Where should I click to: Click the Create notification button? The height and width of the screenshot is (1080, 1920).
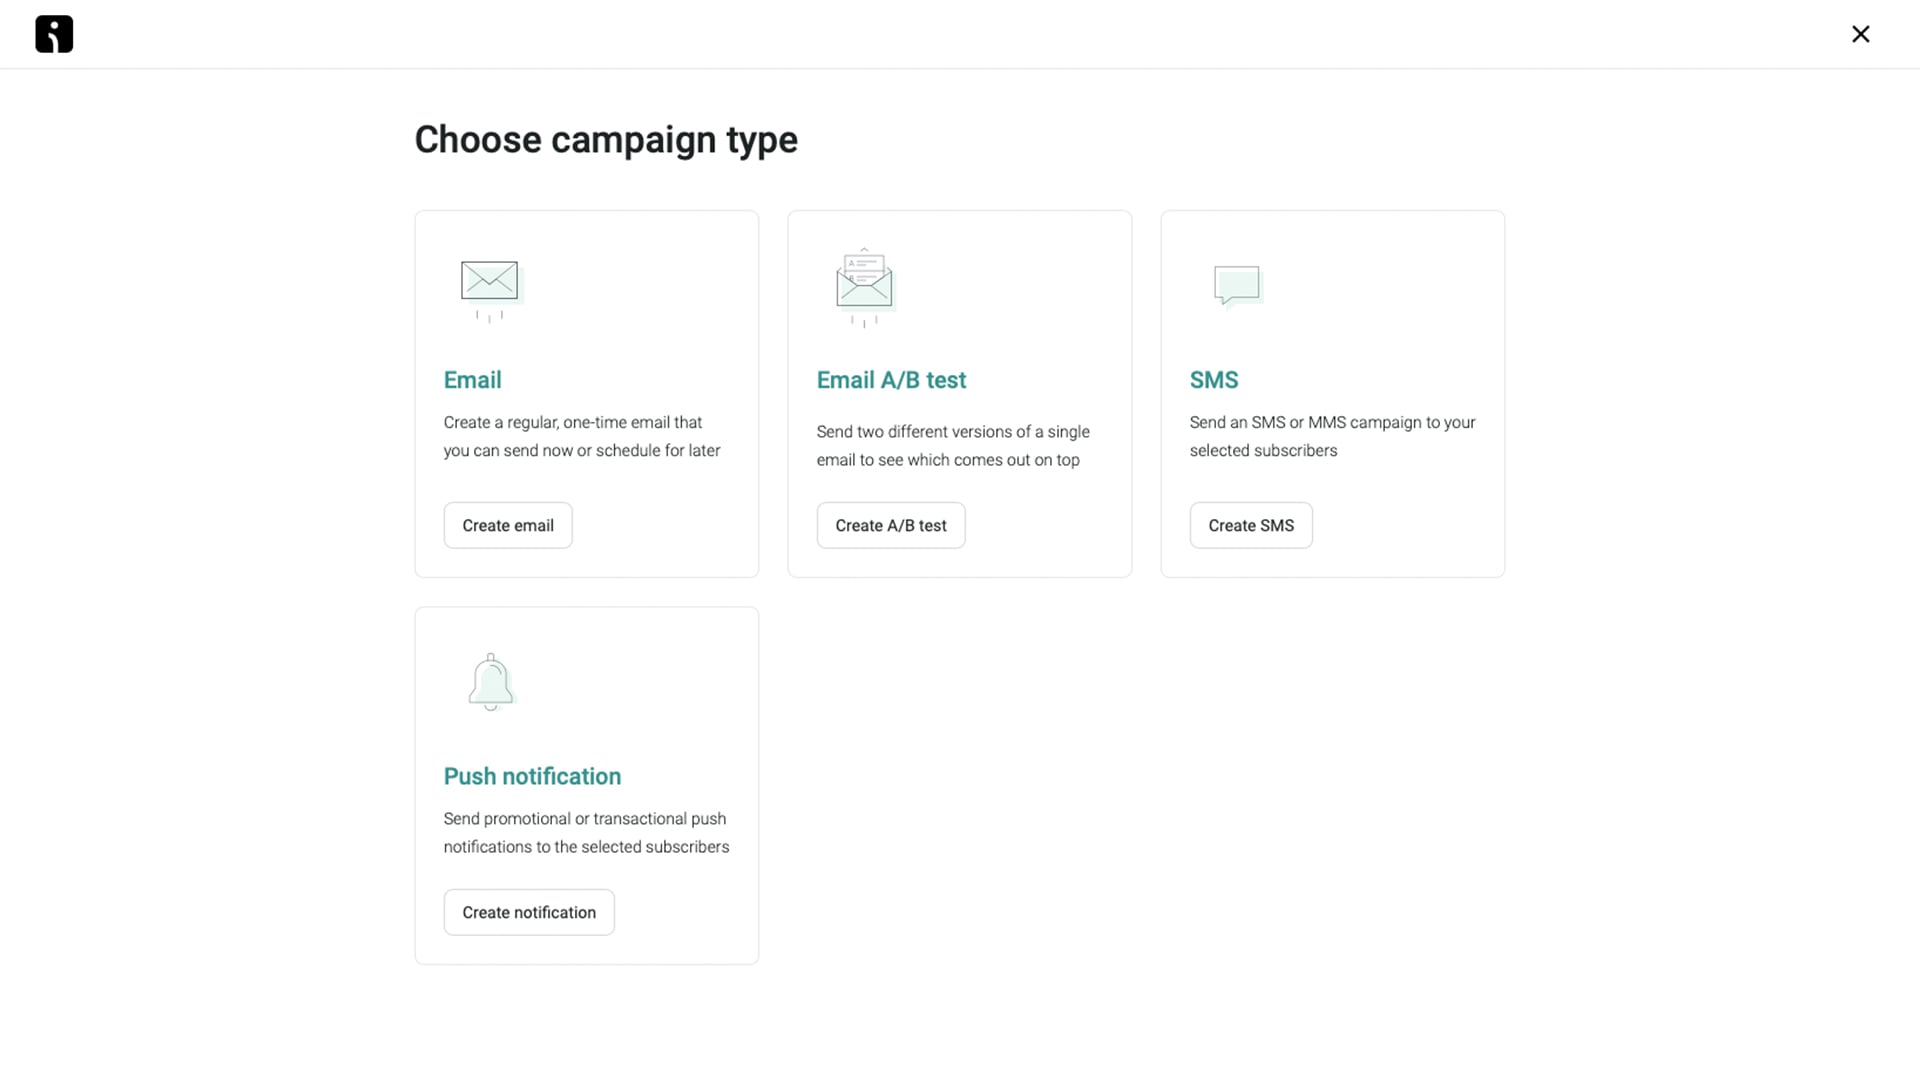[x=529, y=912]
